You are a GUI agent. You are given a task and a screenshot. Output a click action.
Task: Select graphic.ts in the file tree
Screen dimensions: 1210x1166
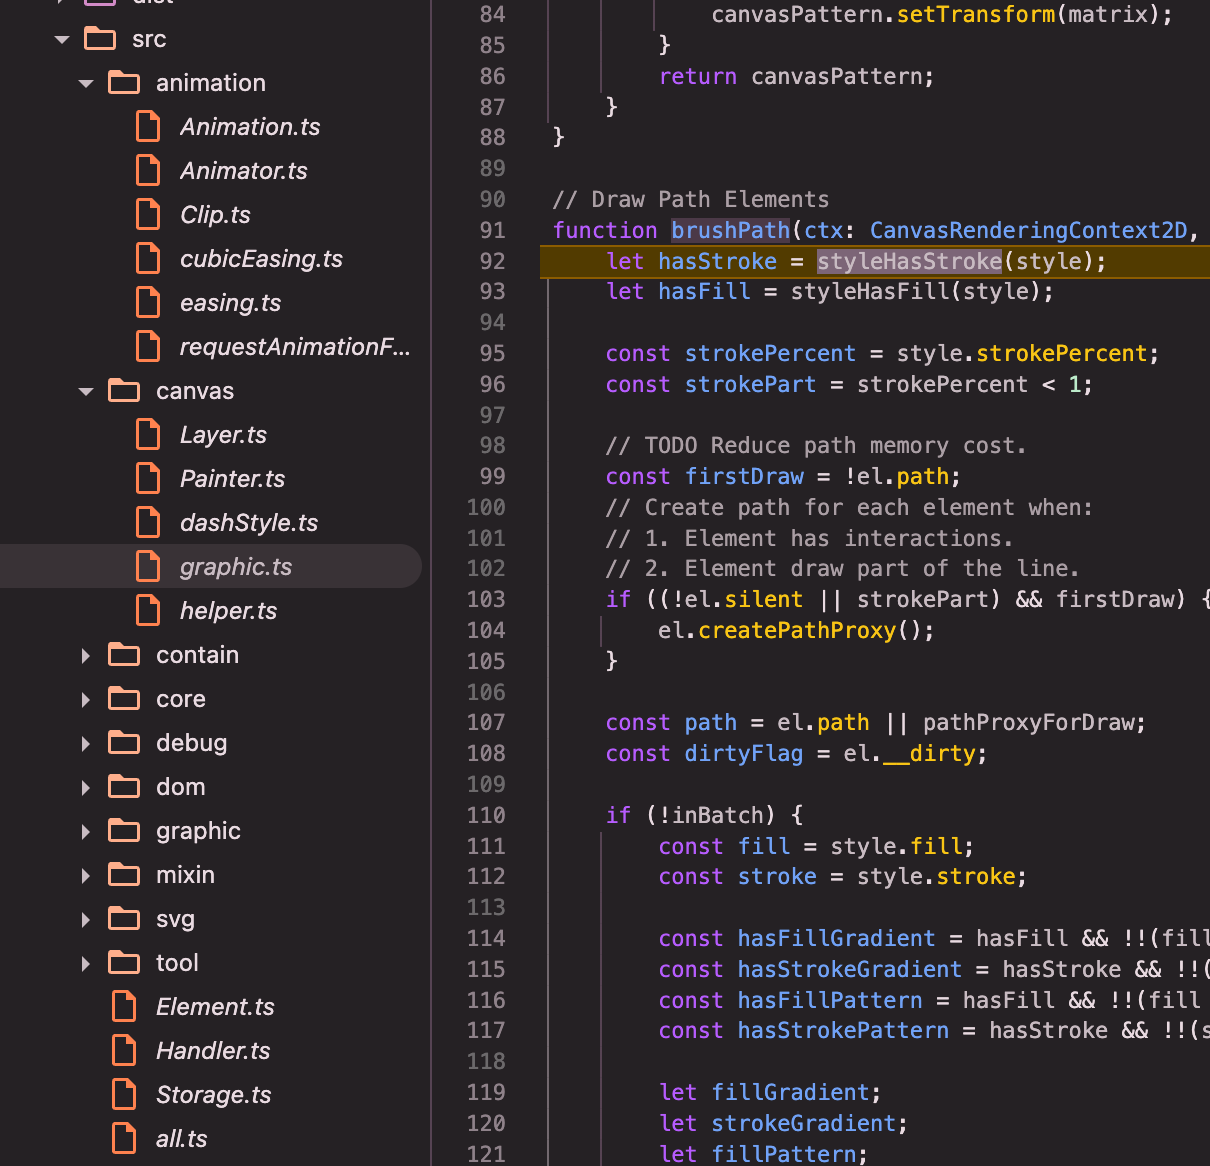click(236, 567)
